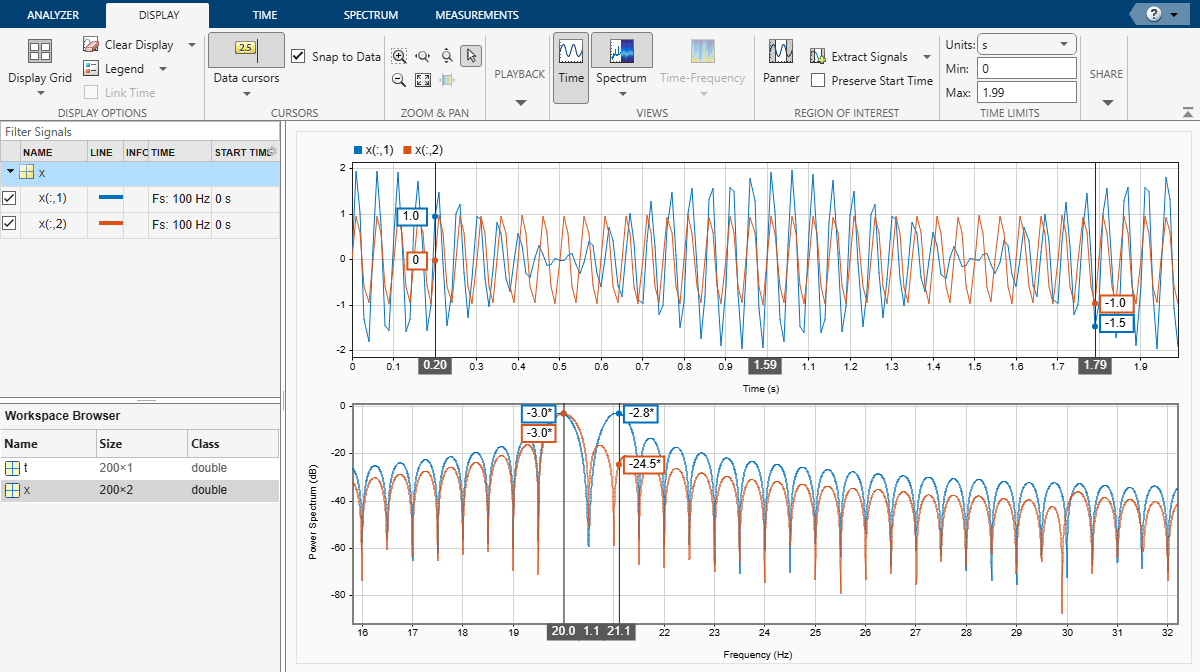Screen dimensions: 1200x672
Task: Select the Zoom in Y (vertical) tool
Action: (447, 57)
